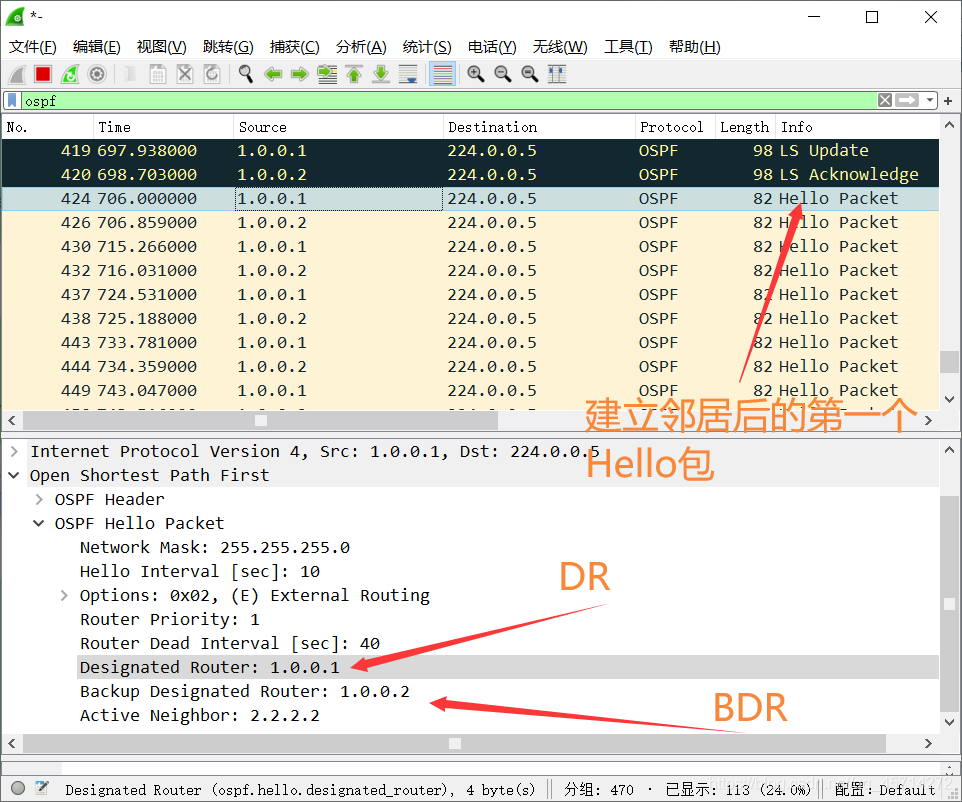Select packet 419 LS Update row

coord(470,150)
